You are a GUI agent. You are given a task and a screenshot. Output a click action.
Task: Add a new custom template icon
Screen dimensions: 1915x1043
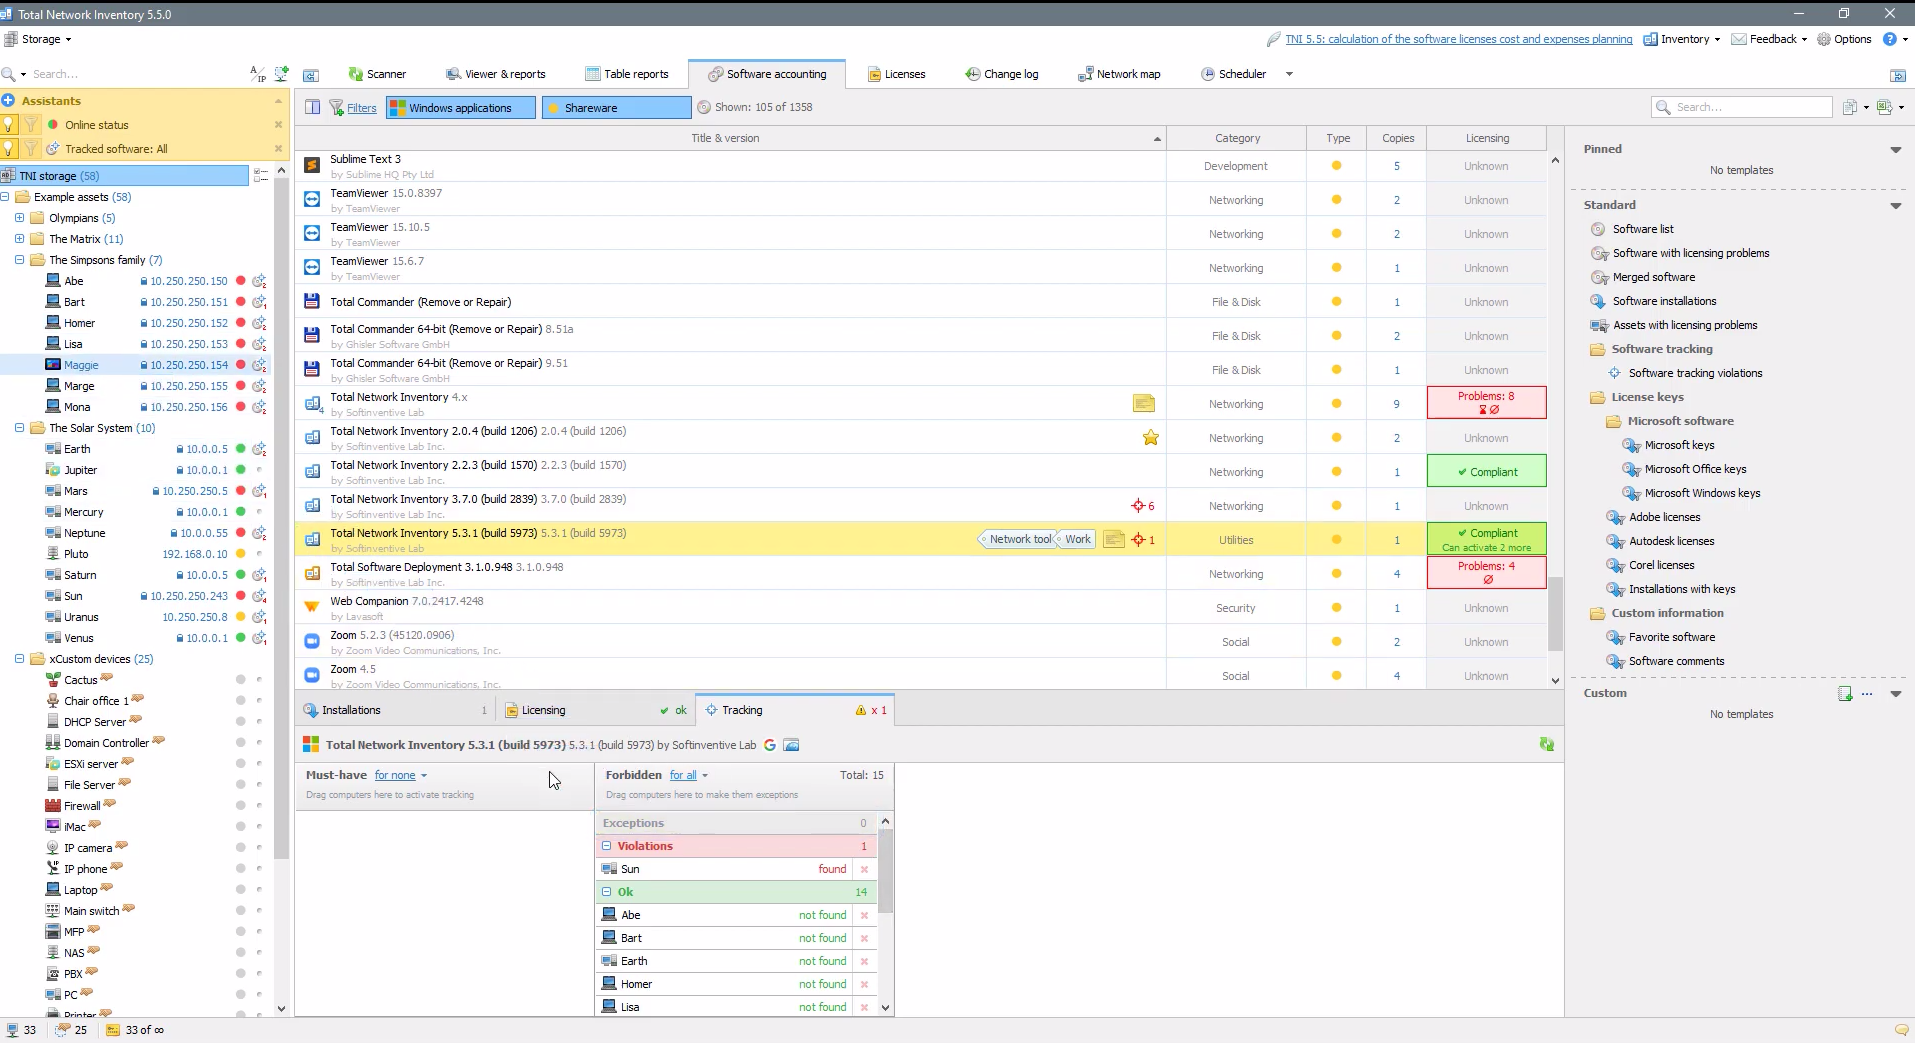click(x=1845, y=694)
